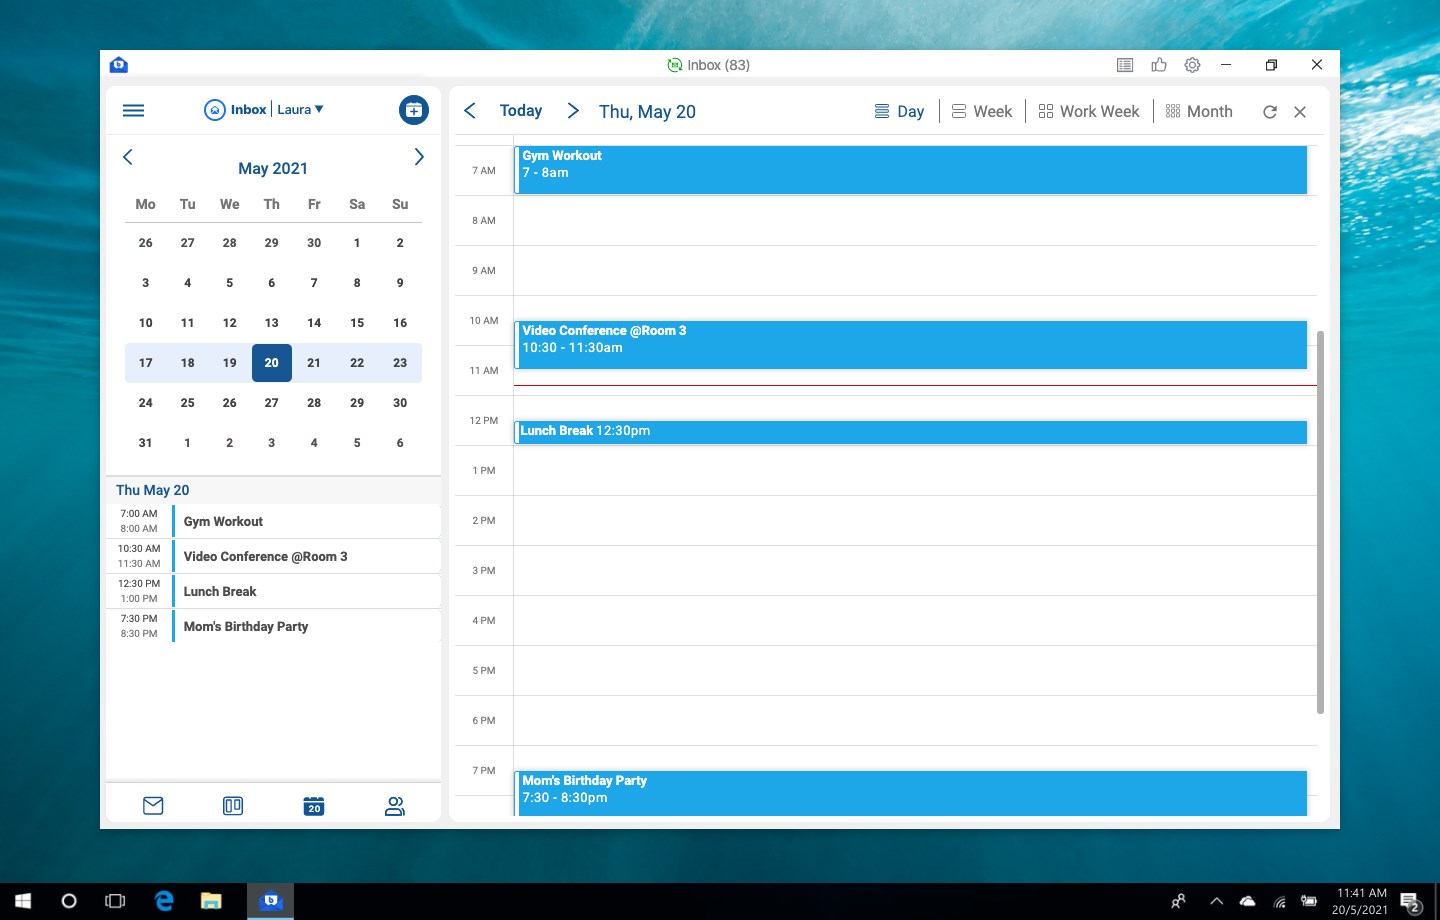The width and height of the screenshot is (1440, 920).
Task: Open Task View on taskbar
Action: (x=115, y=901)
